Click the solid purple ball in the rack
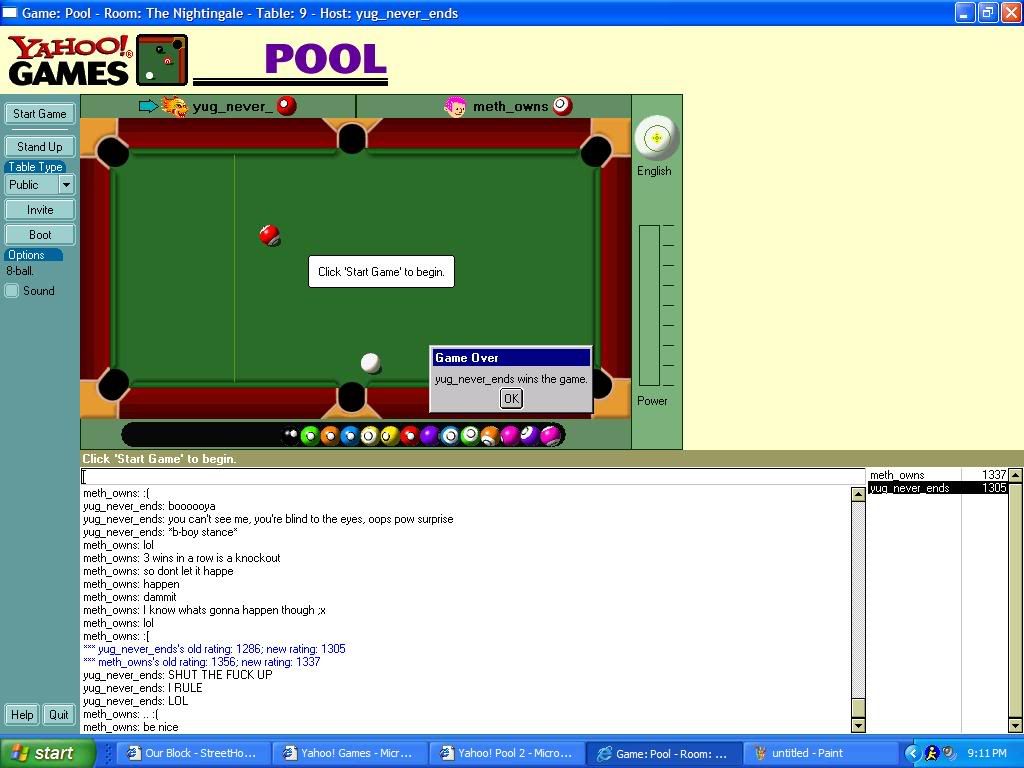Image resolution: width=1024 pixels, height=768 pixels. pyautogui.click(x=430, y=436)
